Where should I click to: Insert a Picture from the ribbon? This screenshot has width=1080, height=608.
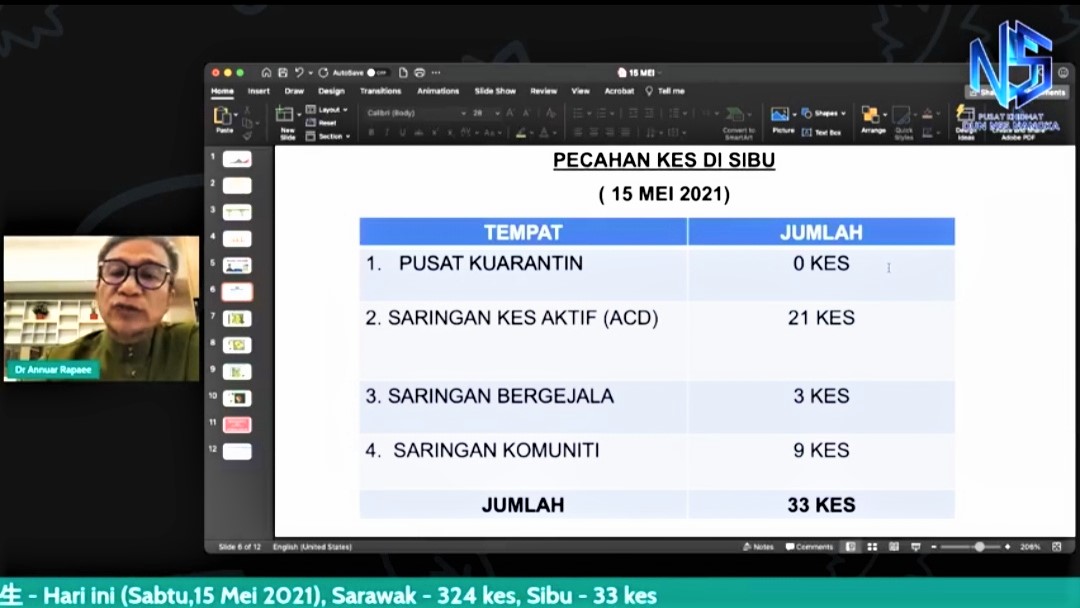coord(782,116)
